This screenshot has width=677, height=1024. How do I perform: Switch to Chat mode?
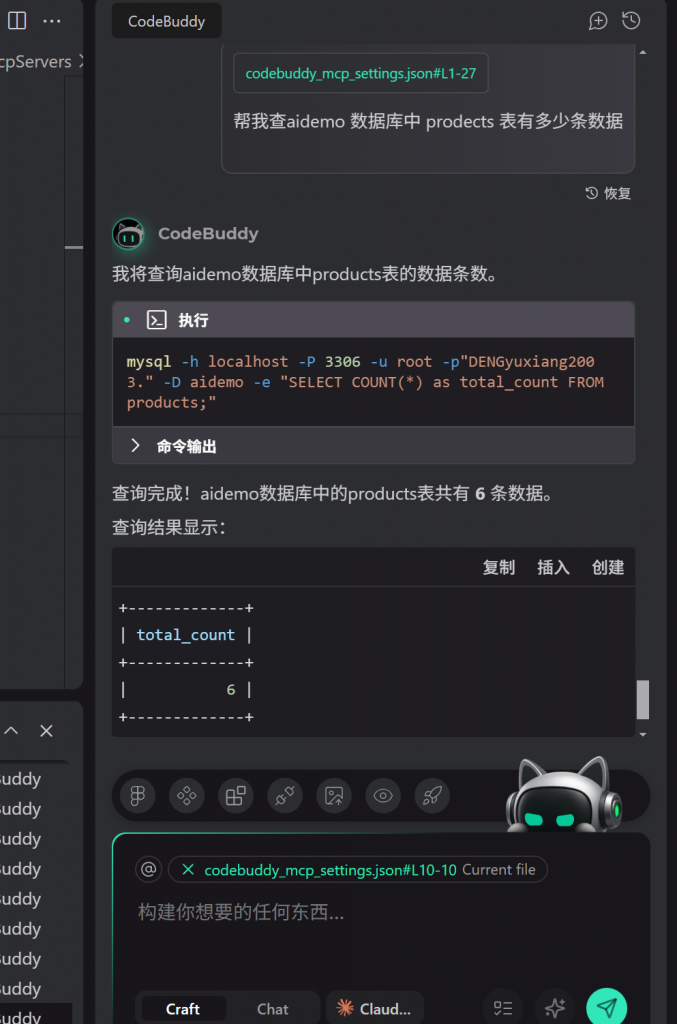point(272,1009)
